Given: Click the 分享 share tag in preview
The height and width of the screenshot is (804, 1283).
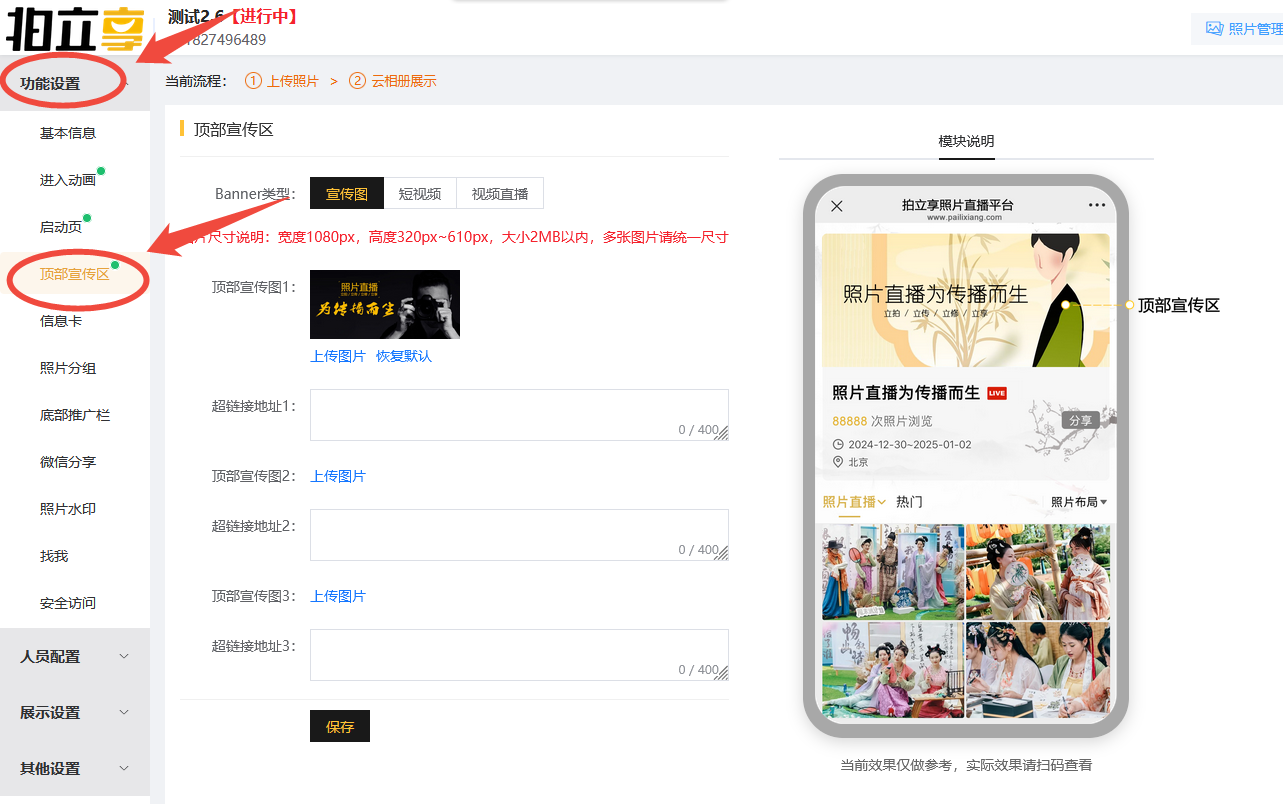Looking at the screenshot, I should (x=1080, y=421).
